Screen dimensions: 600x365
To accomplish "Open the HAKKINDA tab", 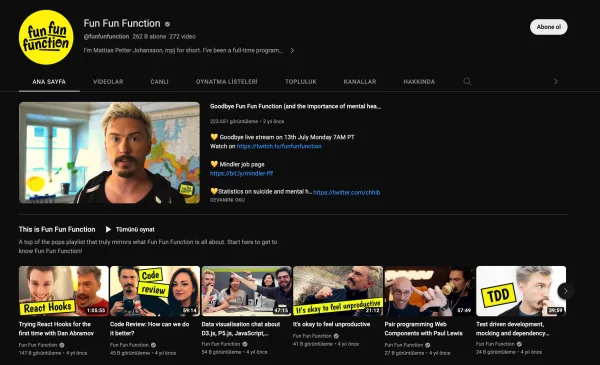I will coord(419,82).
